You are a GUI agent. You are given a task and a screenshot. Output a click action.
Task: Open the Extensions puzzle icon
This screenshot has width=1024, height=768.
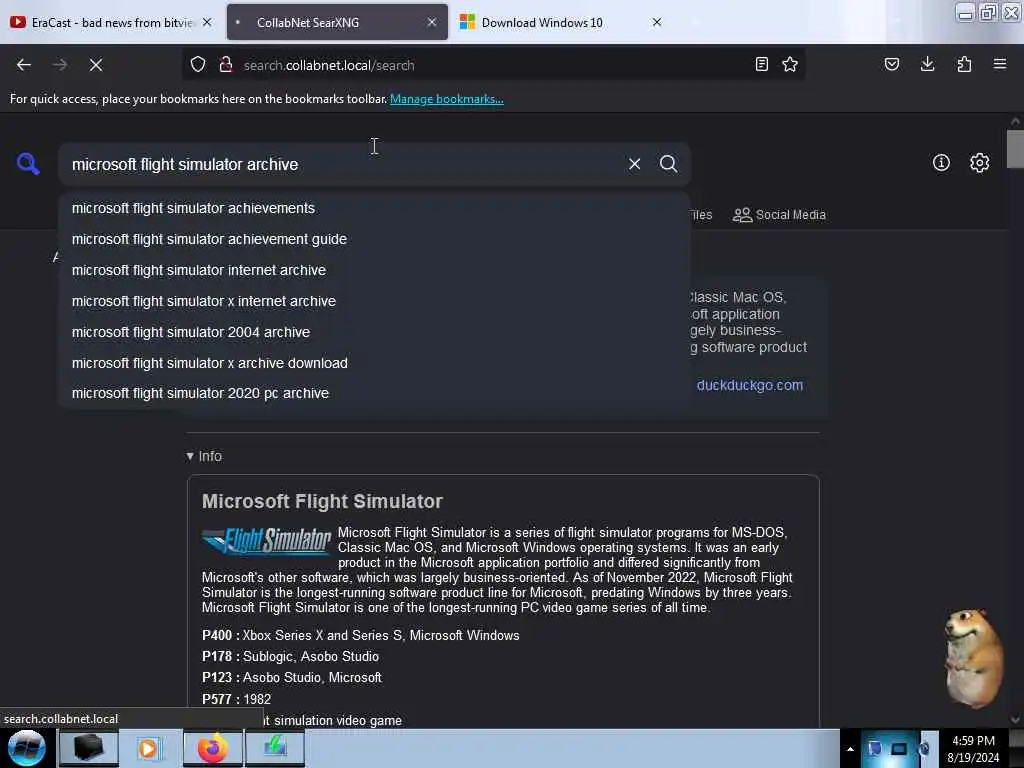(964, 65)
